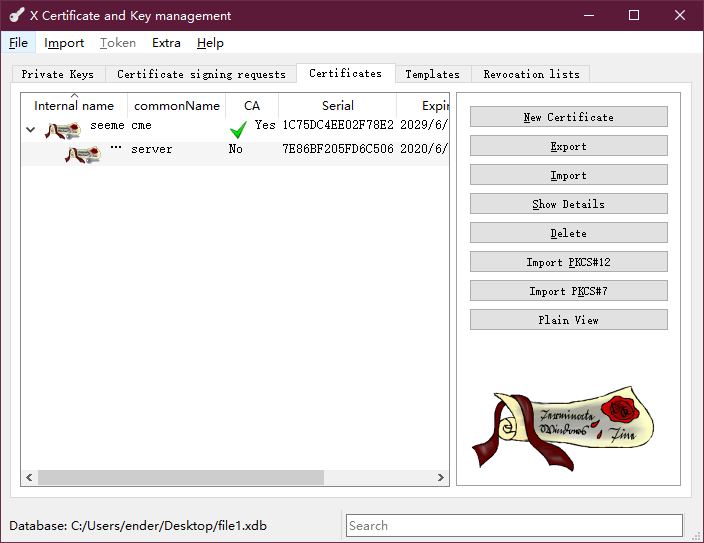The image size is (704, 543).
Task: Sort by the Serial column header
Action: click(338, 106)
